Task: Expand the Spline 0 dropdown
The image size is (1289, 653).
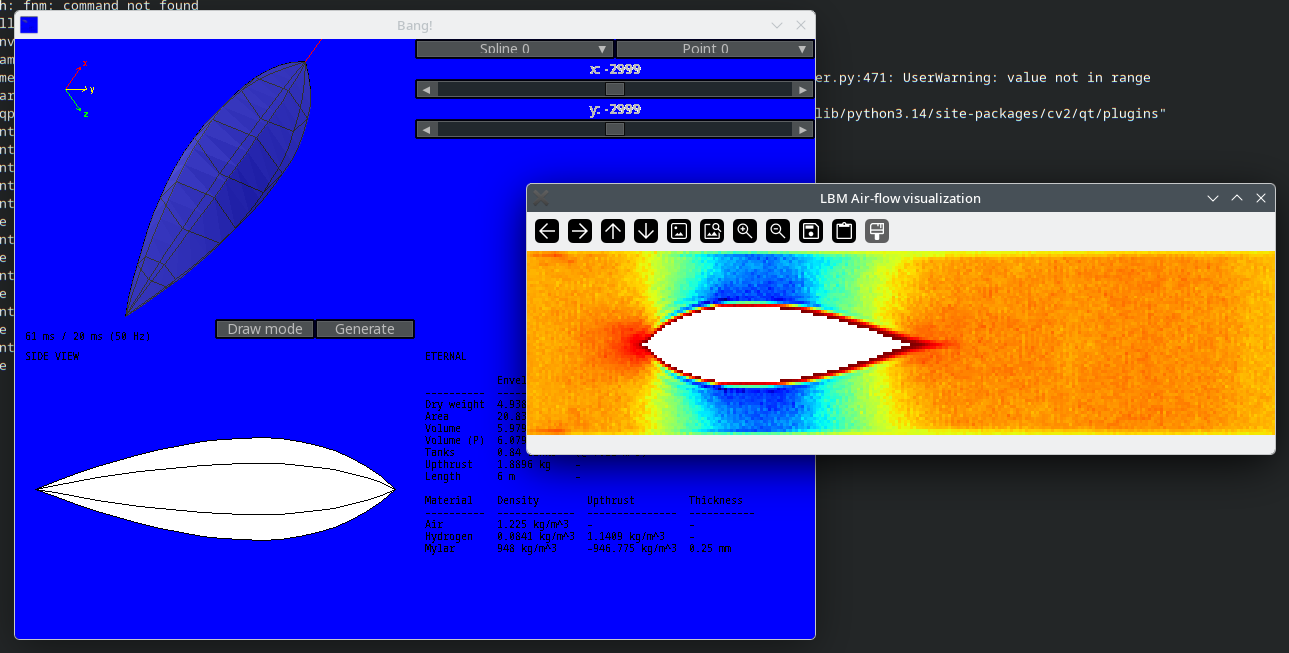Action: point(515,49)
